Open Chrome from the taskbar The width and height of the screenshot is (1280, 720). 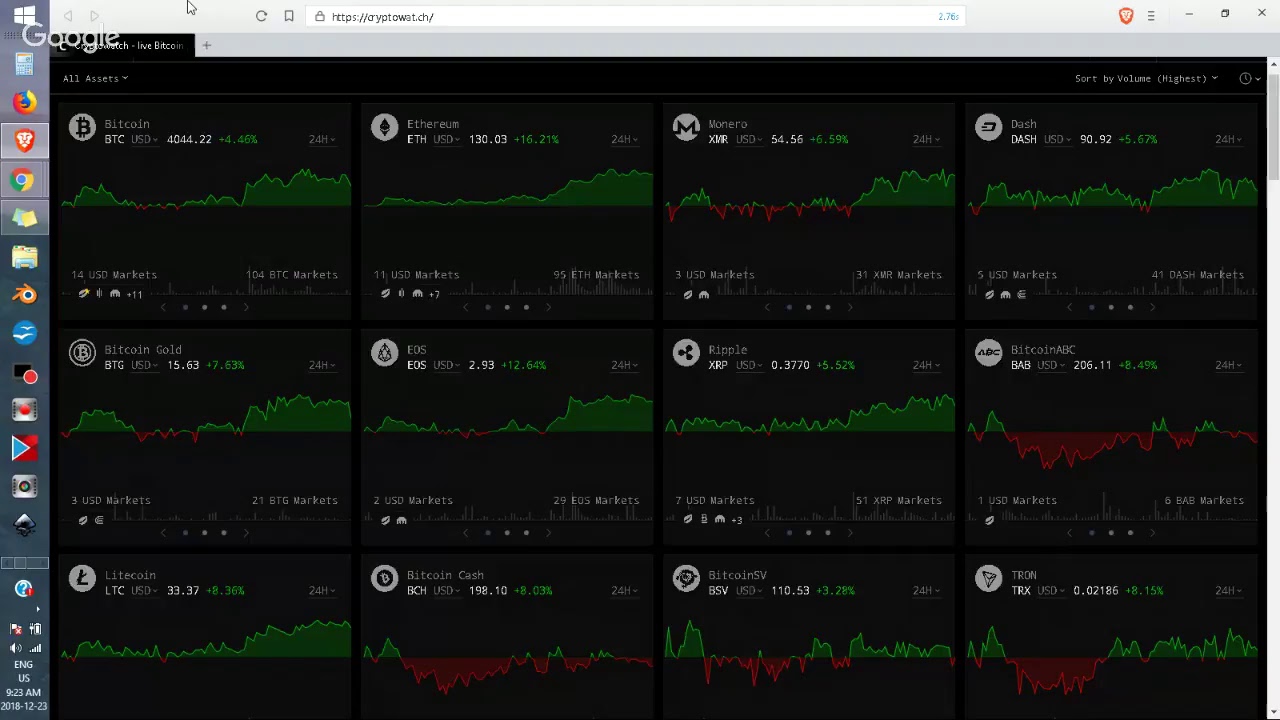pos(24,180)
